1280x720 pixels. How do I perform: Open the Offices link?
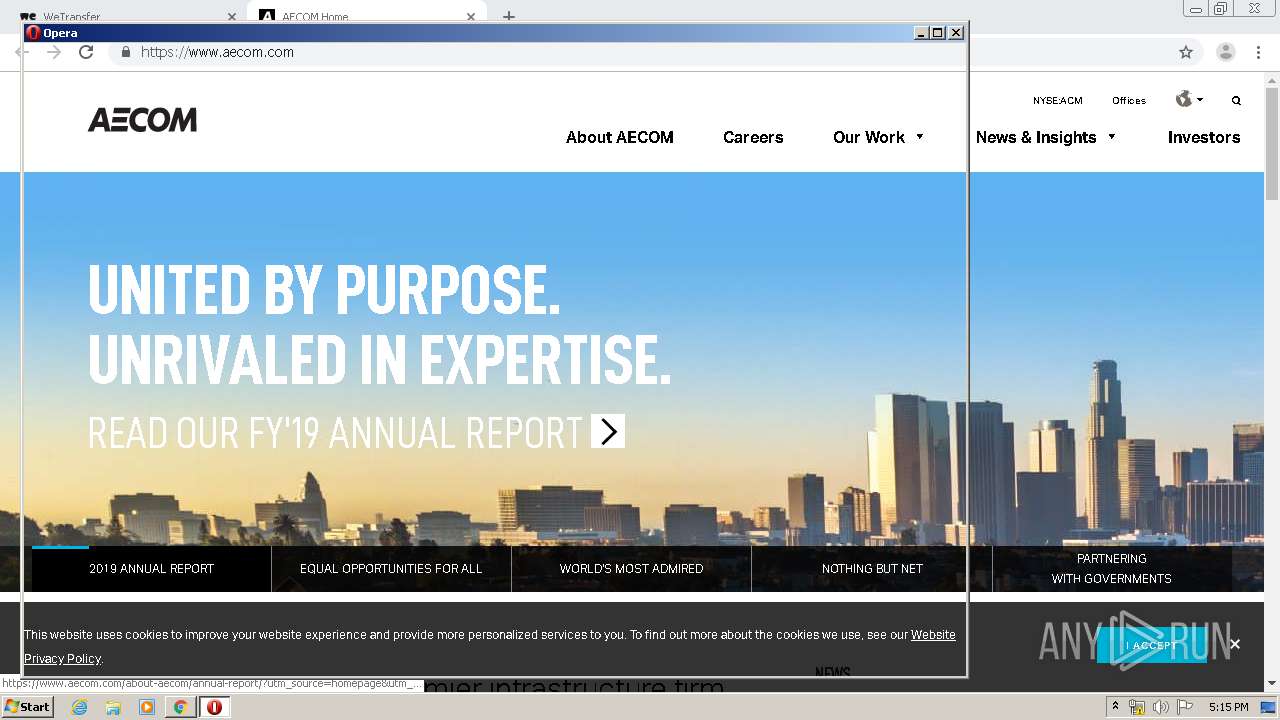click(x=1129, y=100)
